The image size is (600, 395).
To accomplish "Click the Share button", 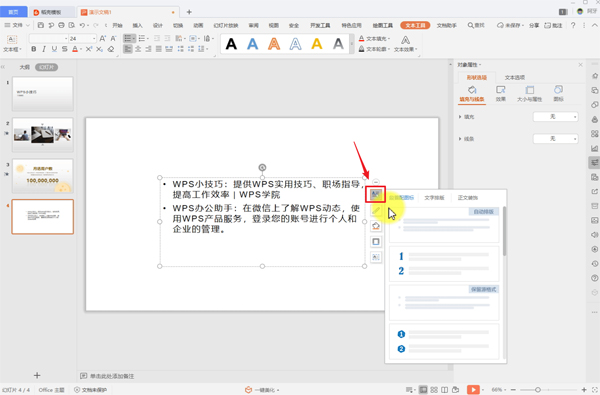I will [x=534, y=25].
